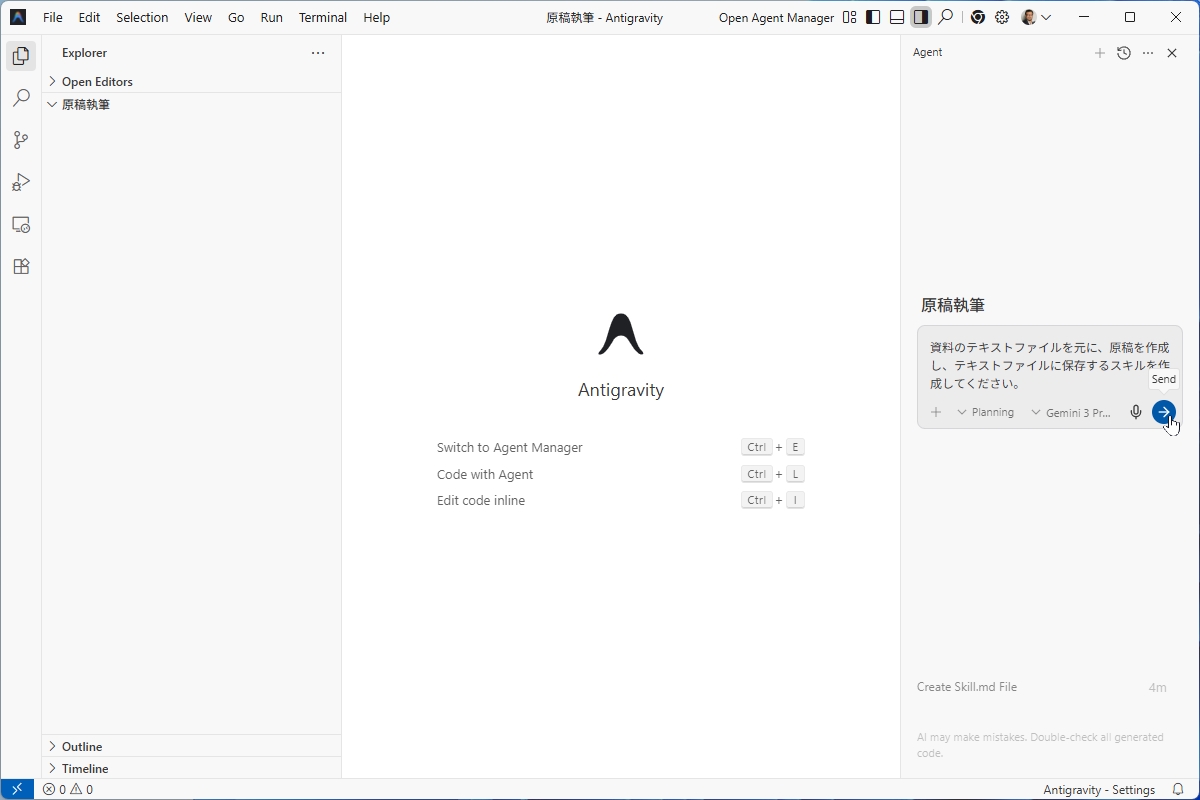Toggle the primary side bar visibility
Image resolution: width=1200 pixels, height=800 pixels.
coord(873,17)
